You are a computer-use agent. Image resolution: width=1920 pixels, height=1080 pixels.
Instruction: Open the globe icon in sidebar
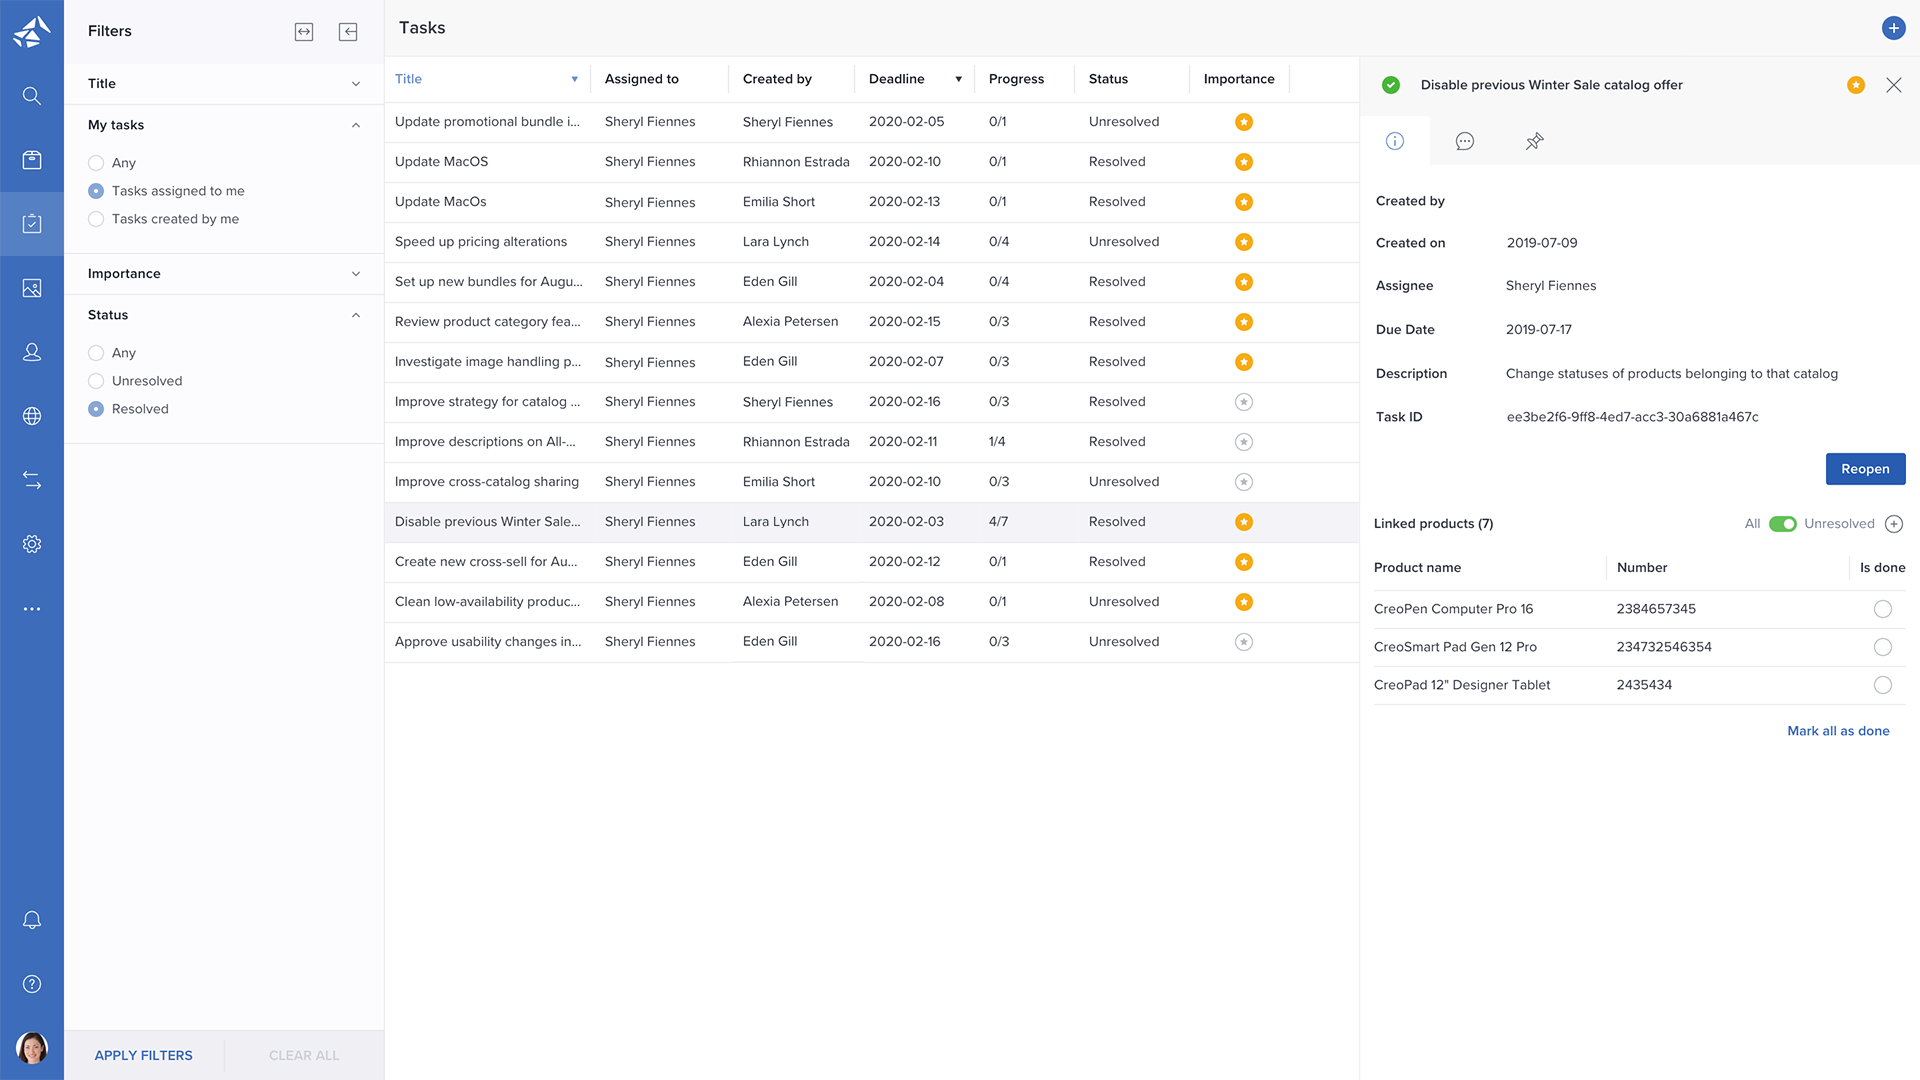click(x=32, y=416)
